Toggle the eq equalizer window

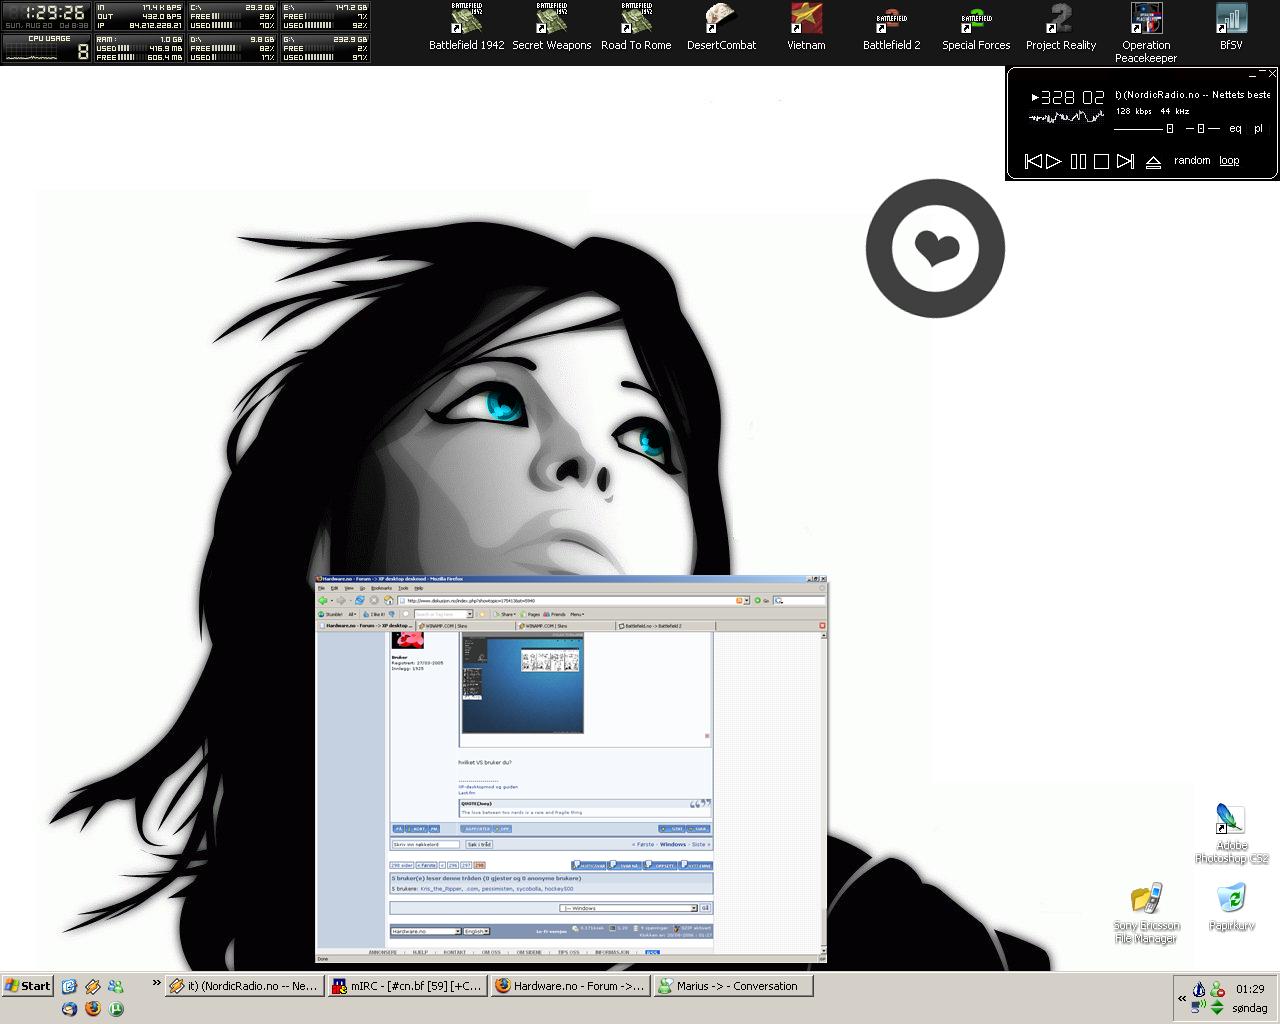[x=1235, y=128]
